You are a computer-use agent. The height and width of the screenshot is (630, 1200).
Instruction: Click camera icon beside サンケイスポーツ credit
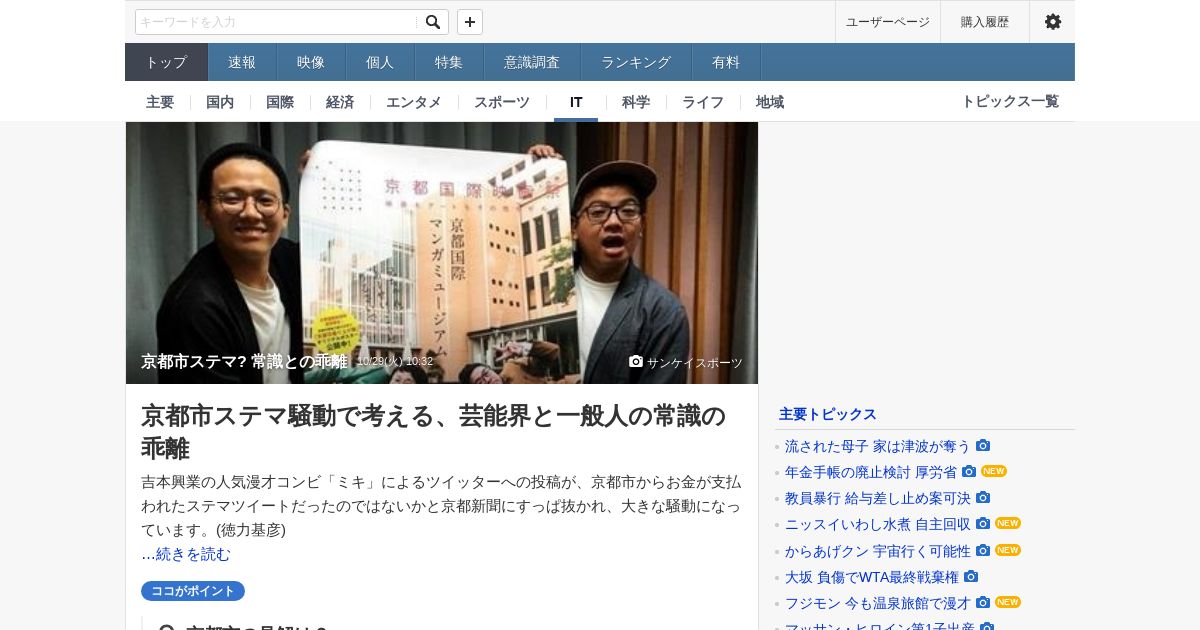pyautogui.click(x=636, y=361)
